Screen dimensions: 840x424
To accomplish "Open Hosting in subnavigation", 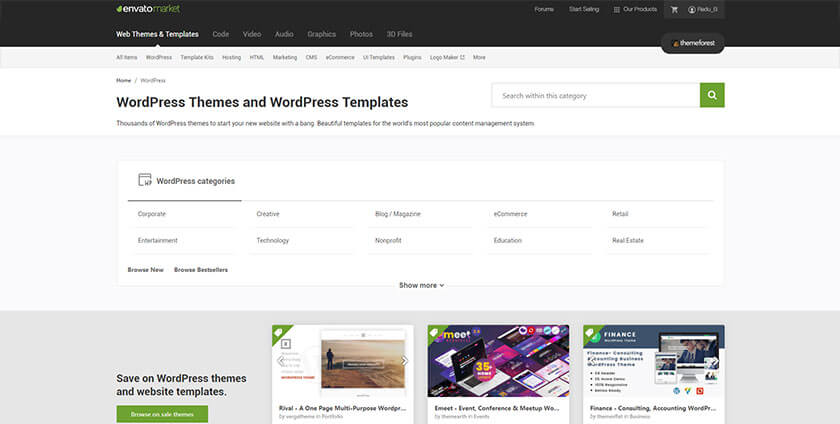I will (x=231, y=57).
